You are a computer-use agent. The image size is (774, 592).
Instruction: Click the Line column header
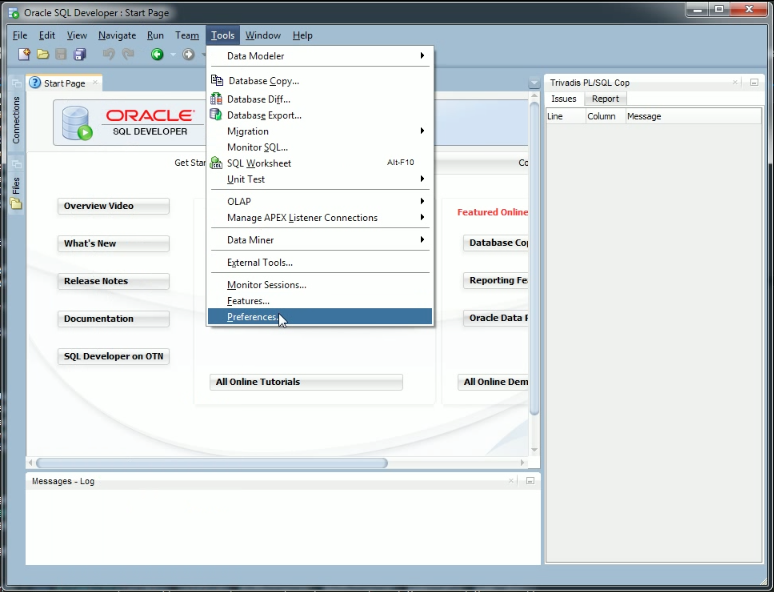pos(566,116)
